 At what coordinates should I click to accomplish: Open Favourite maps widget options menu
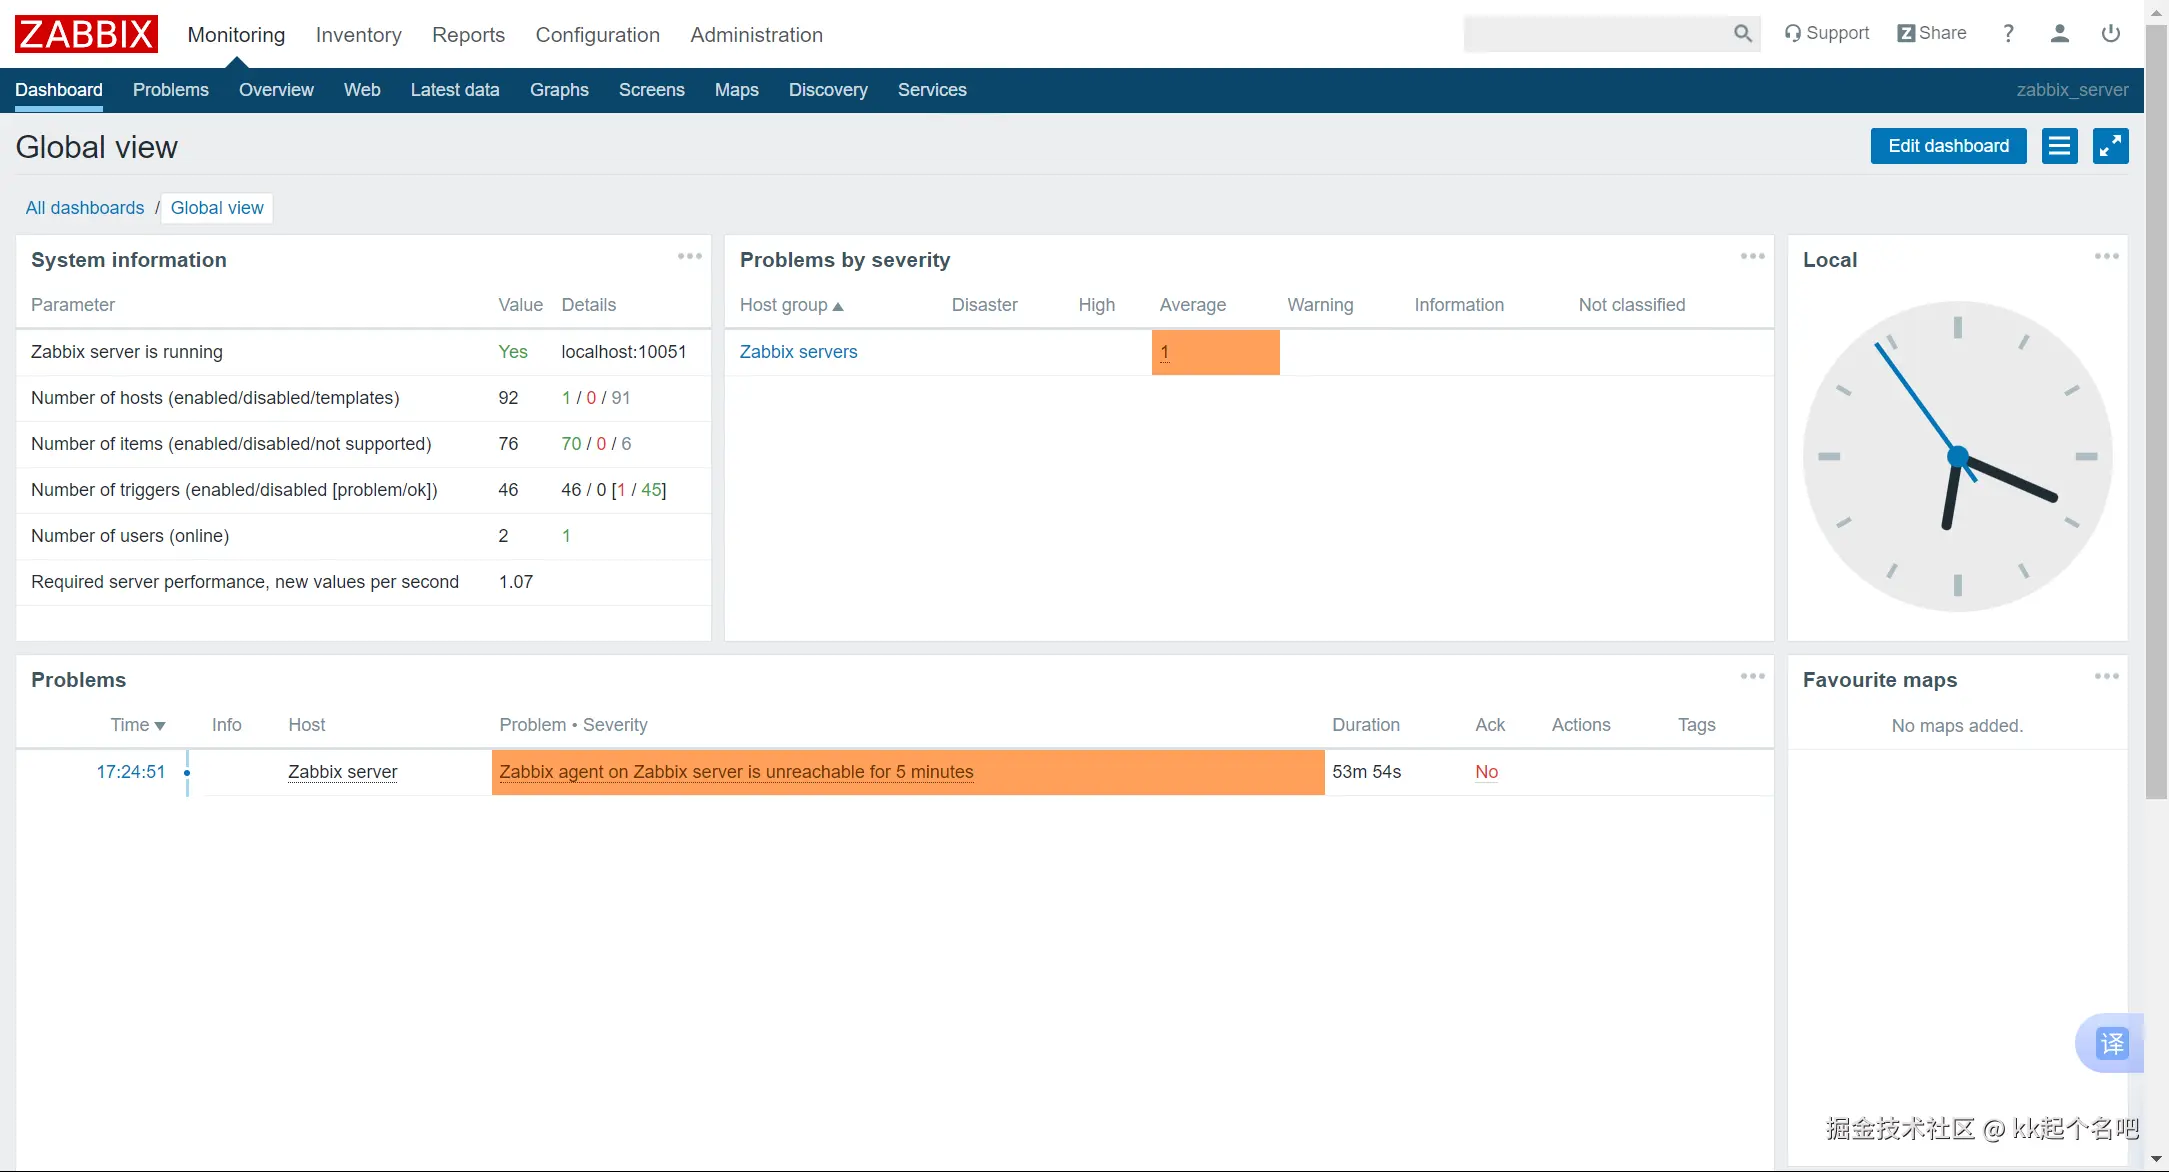click(2106, 677)
